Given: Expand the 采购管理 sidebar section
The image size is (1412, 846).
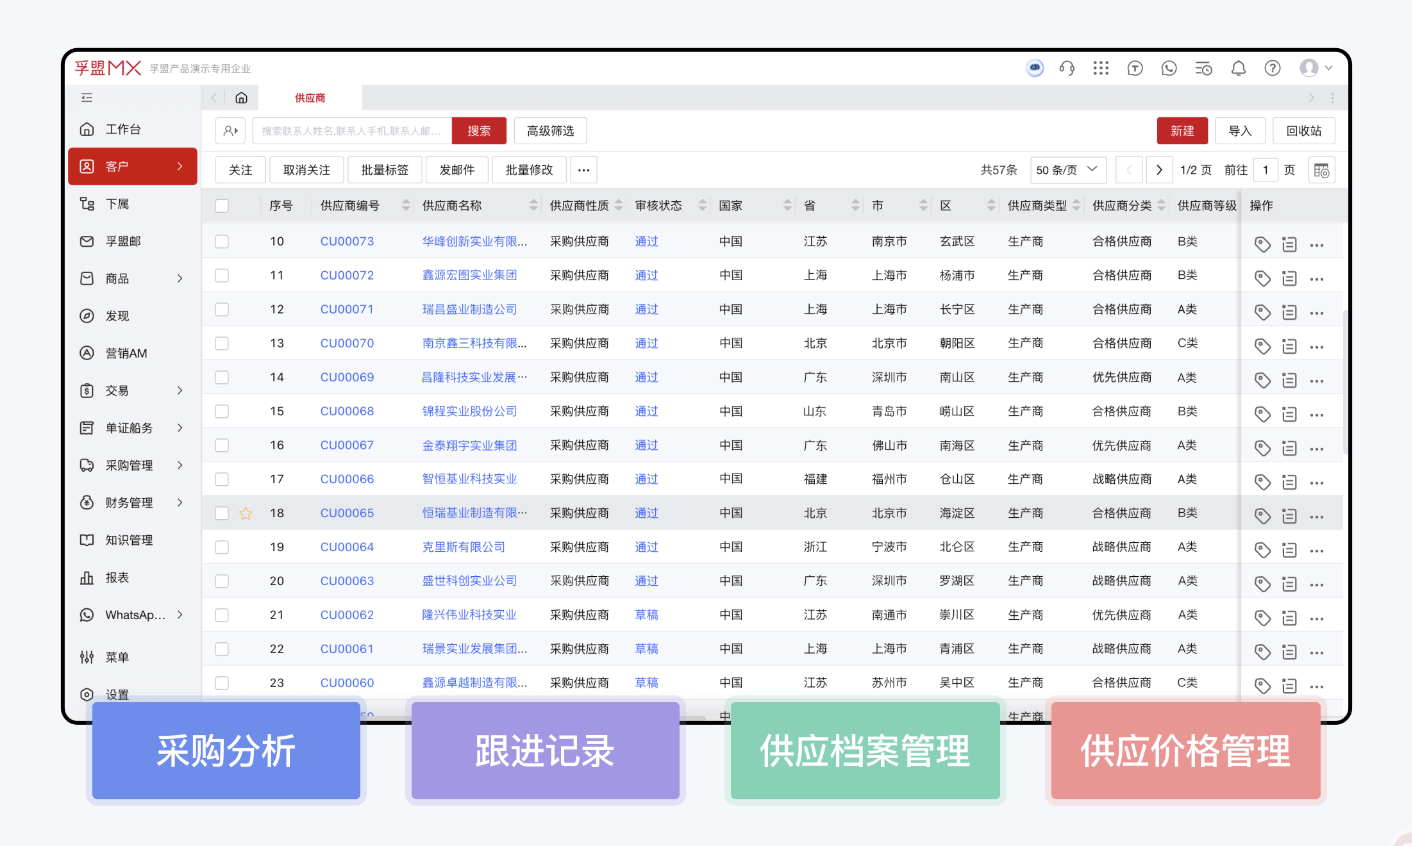Looking at the screenshot, I should coord(132,464).
